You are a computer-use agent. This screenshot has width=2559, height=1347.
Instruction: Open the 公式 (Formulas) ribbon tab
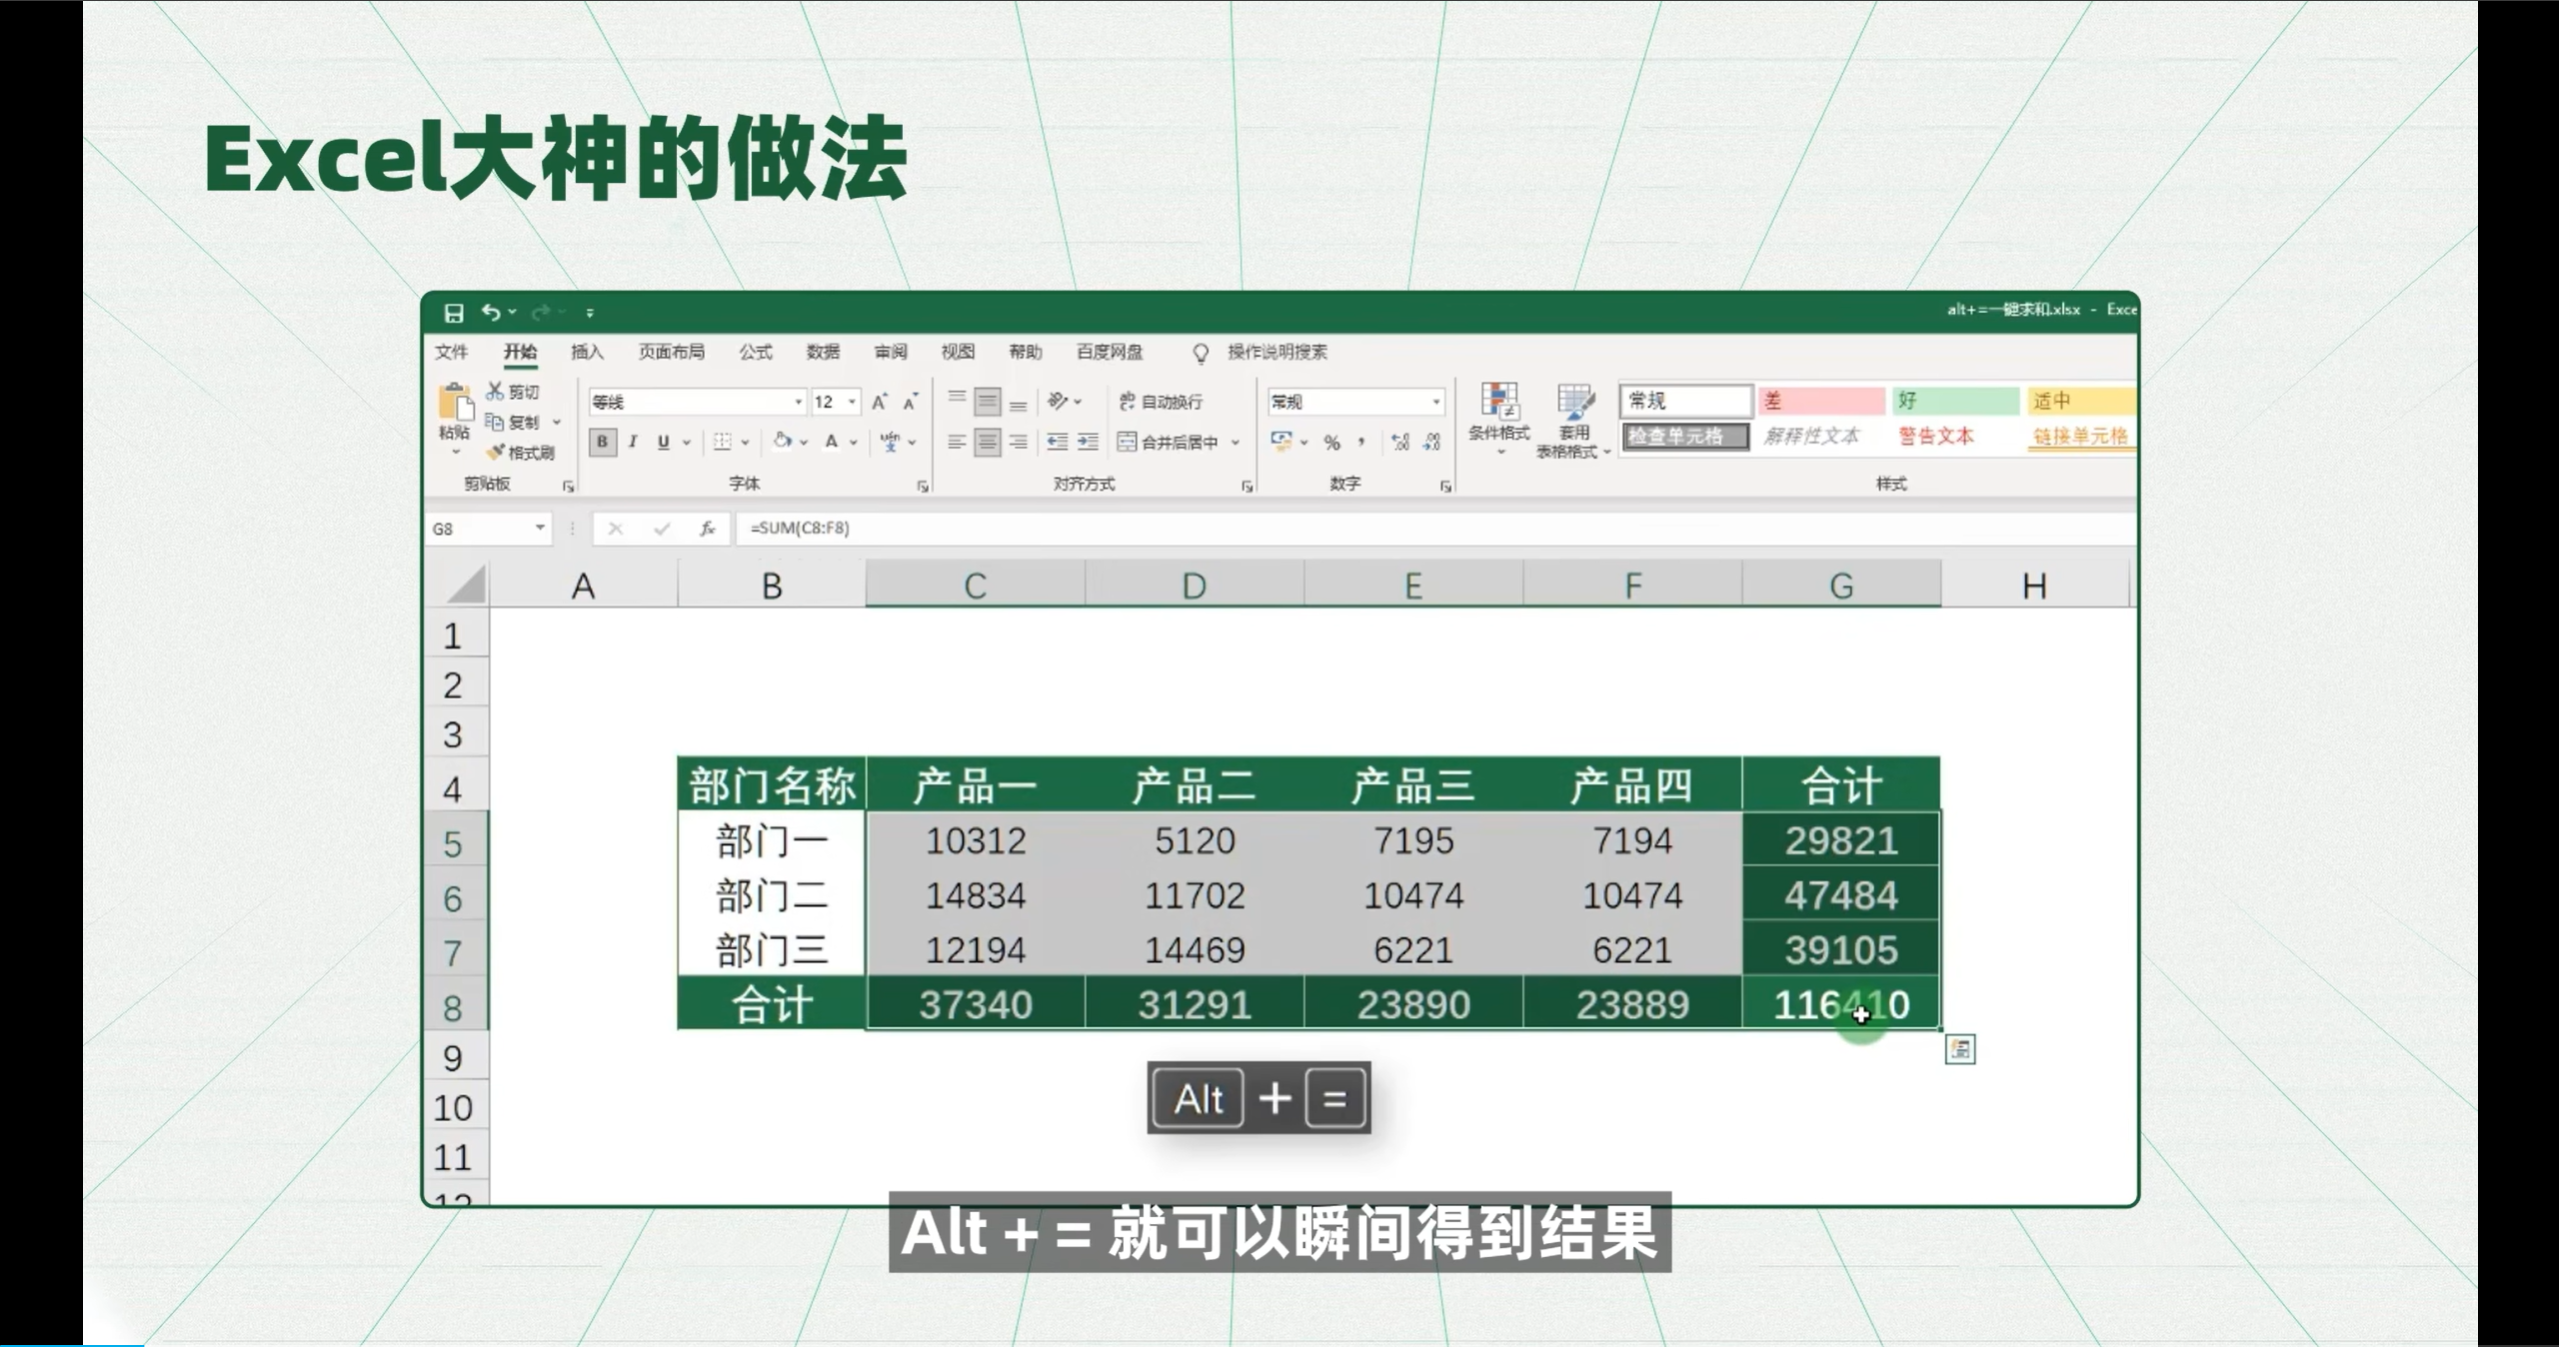click(755, 352)
